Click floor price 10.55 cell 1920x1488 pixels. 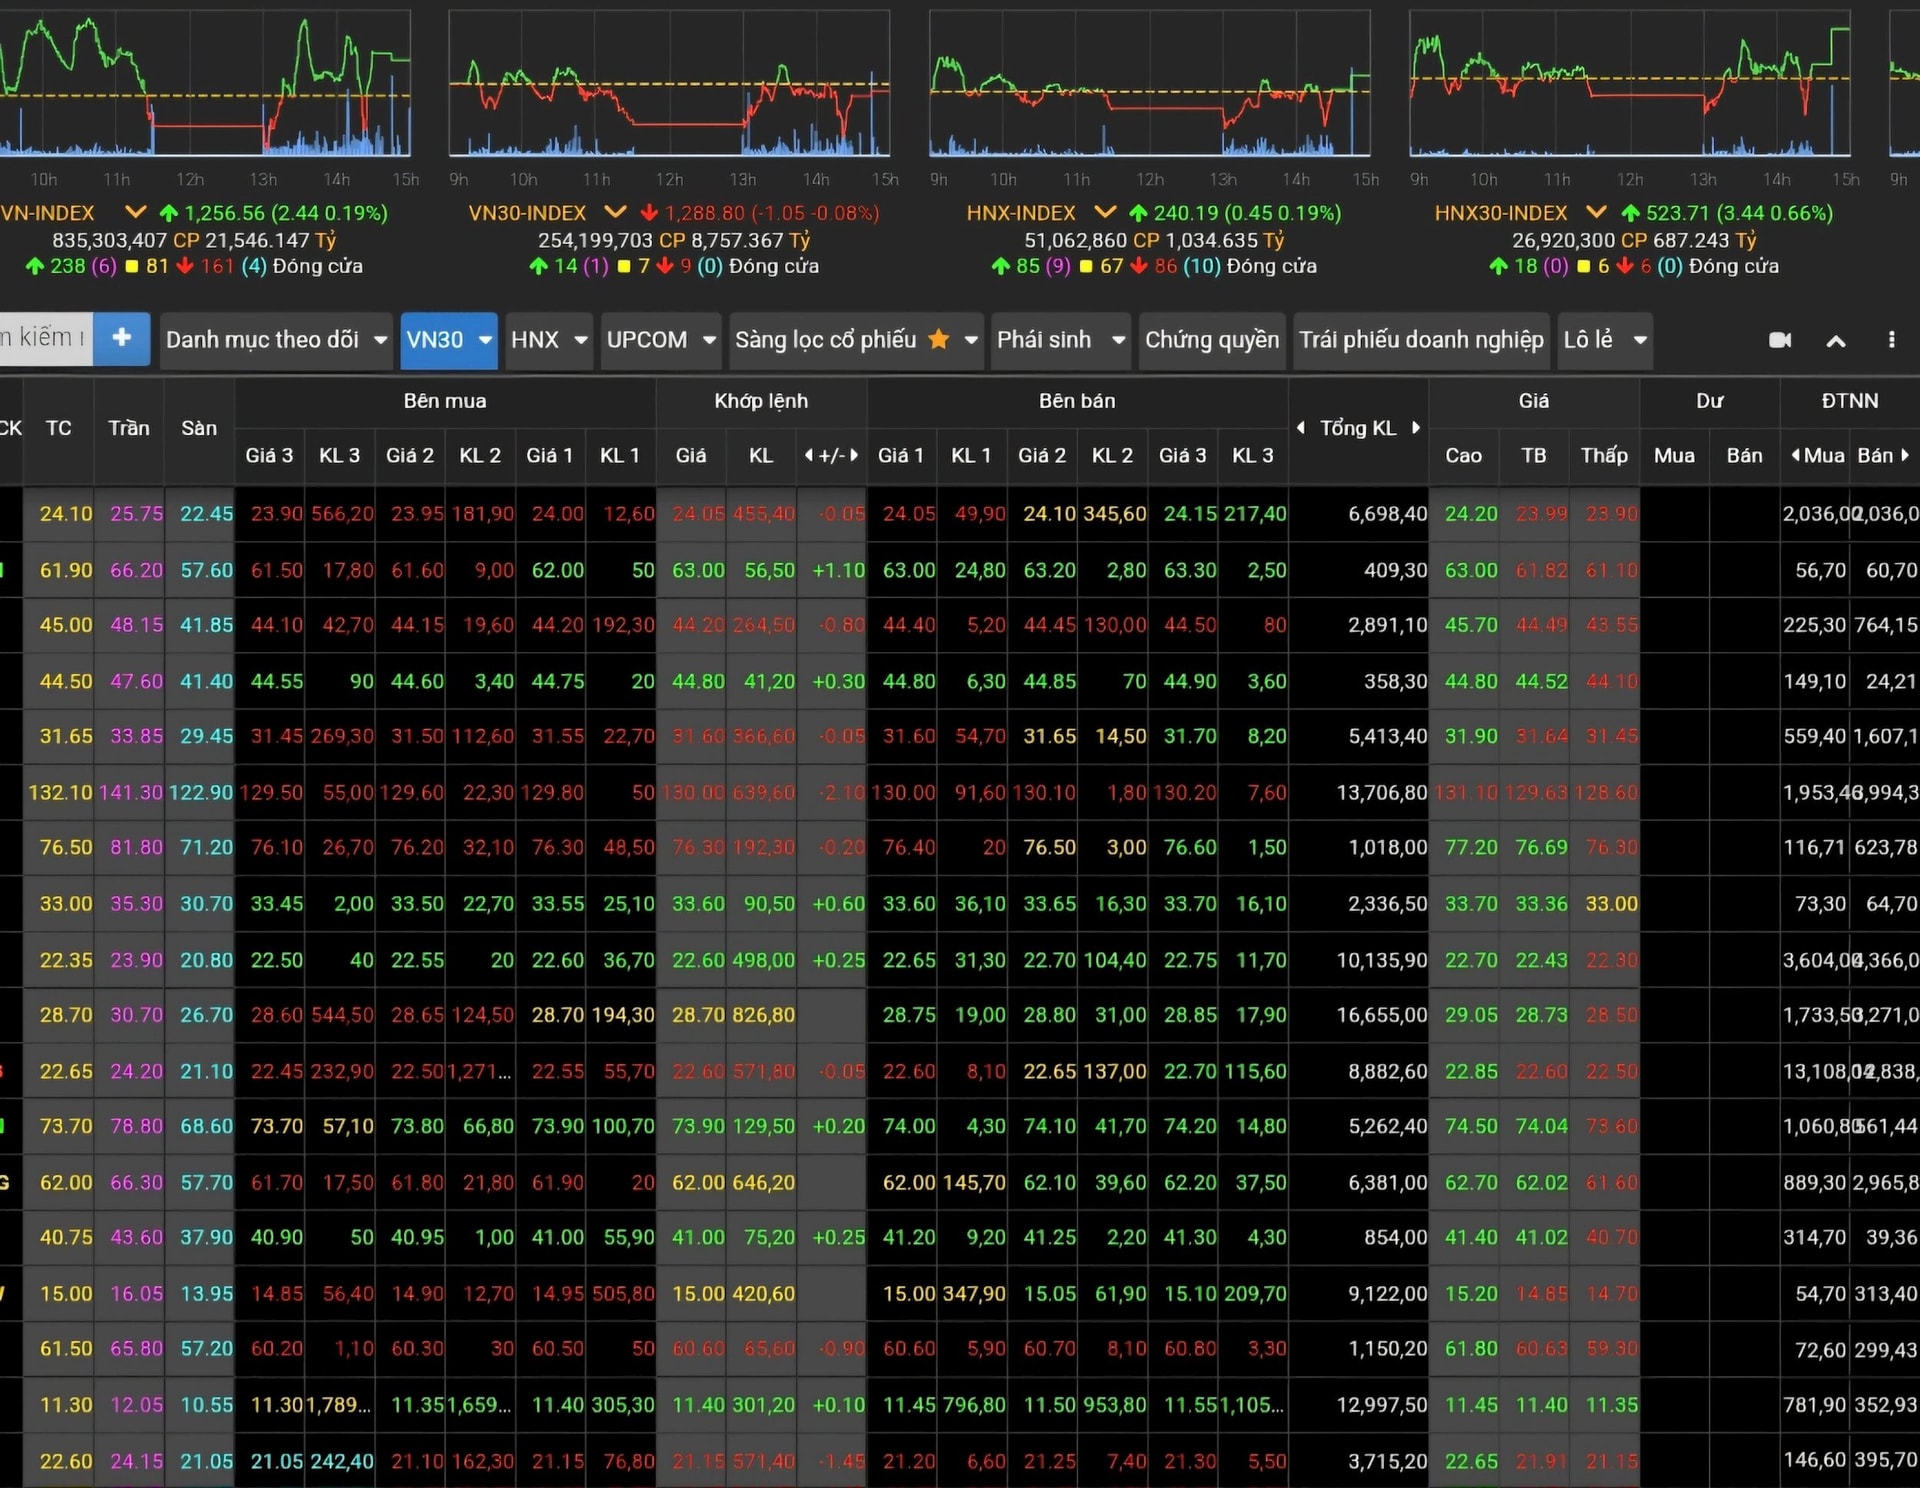206,1405
